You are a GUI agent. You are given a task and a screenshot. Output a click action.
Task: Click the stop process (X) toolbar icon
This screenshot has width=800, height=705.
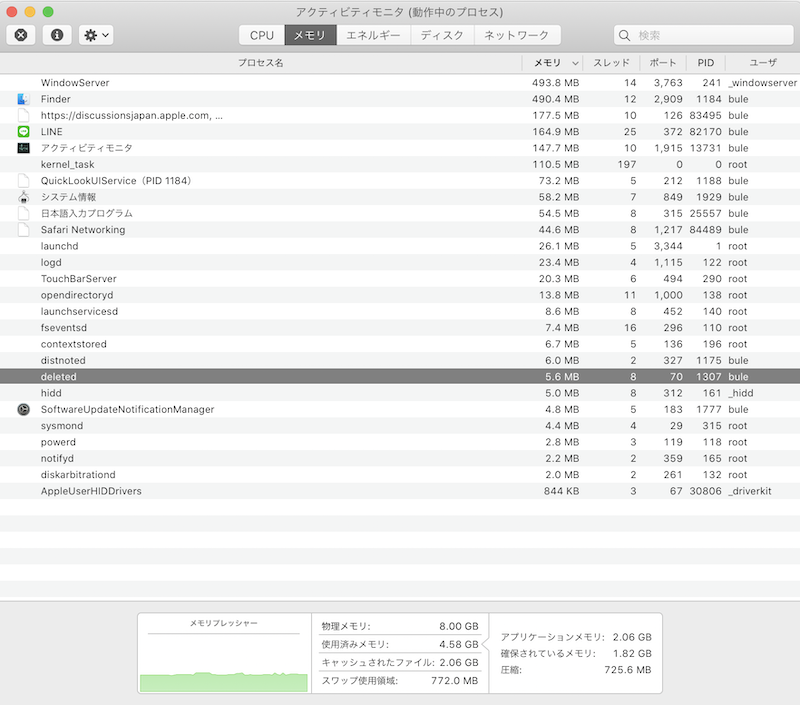[x=21, y=35]
